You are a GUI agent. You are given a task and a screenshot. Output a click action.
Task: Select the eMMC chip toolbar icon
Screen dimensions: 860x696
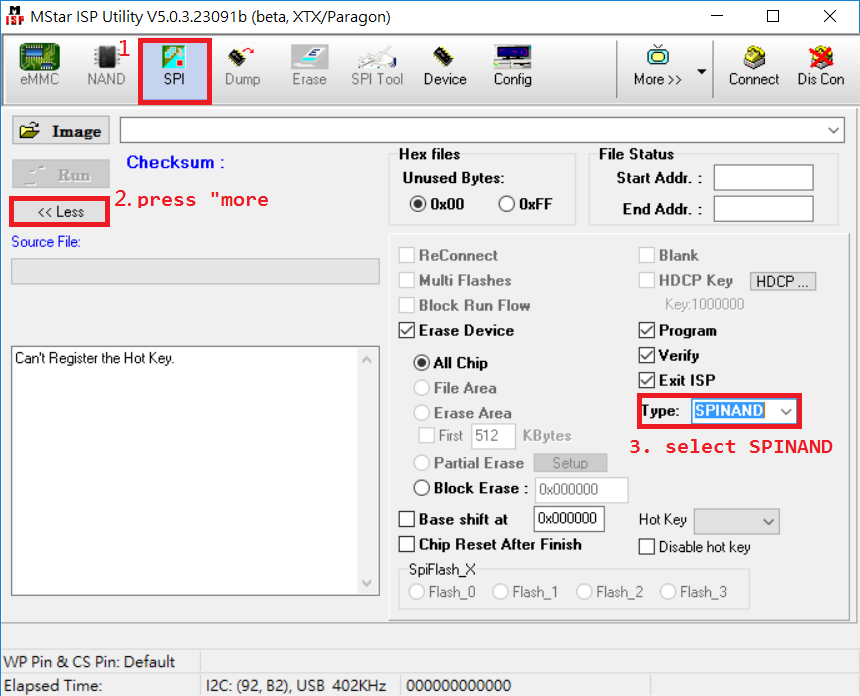coord(39,66)
